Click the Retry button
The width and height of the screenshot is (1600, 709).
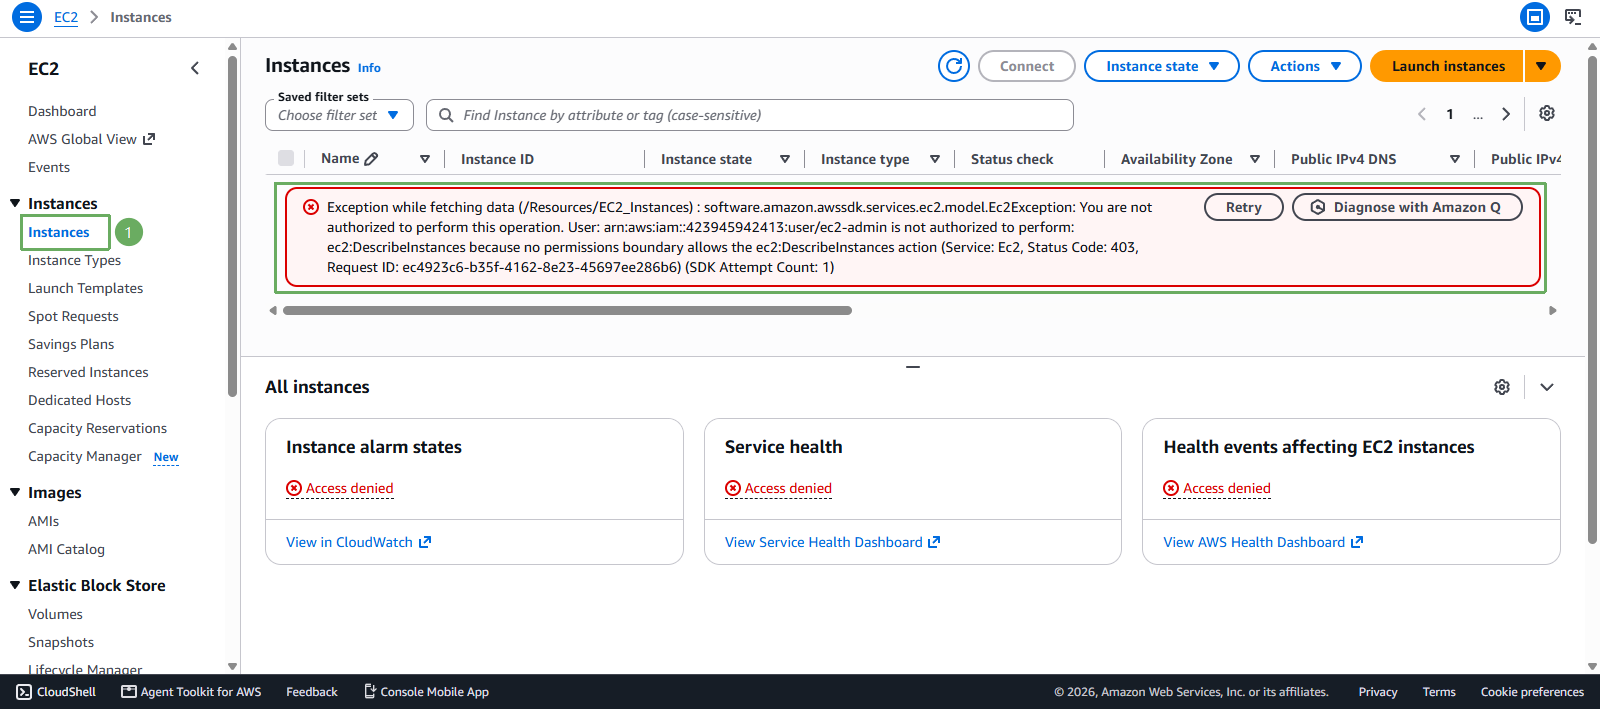[1243, 207]
